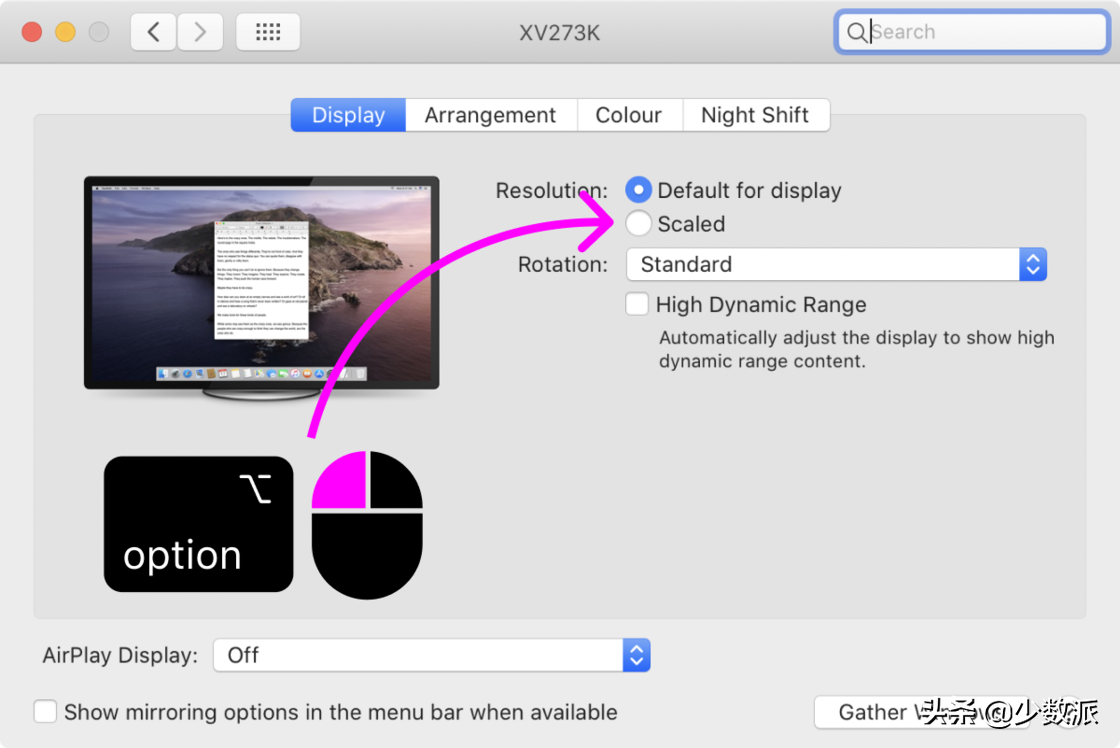Image resolution: width=1120 pixels, height=748 pixels.
Task: Open the Night Shift tab
Action: tap(755, 115)
